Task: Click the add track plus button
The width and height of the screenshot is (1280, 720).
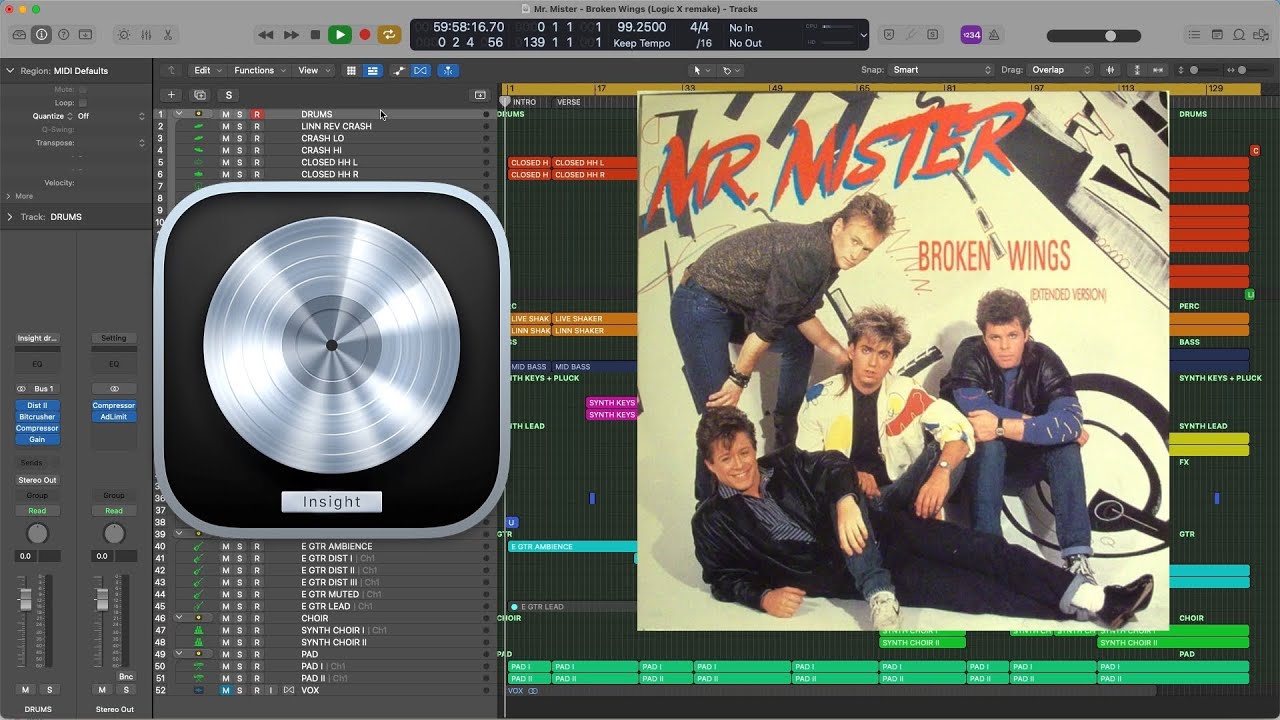Action: click(x=171, y=95)
